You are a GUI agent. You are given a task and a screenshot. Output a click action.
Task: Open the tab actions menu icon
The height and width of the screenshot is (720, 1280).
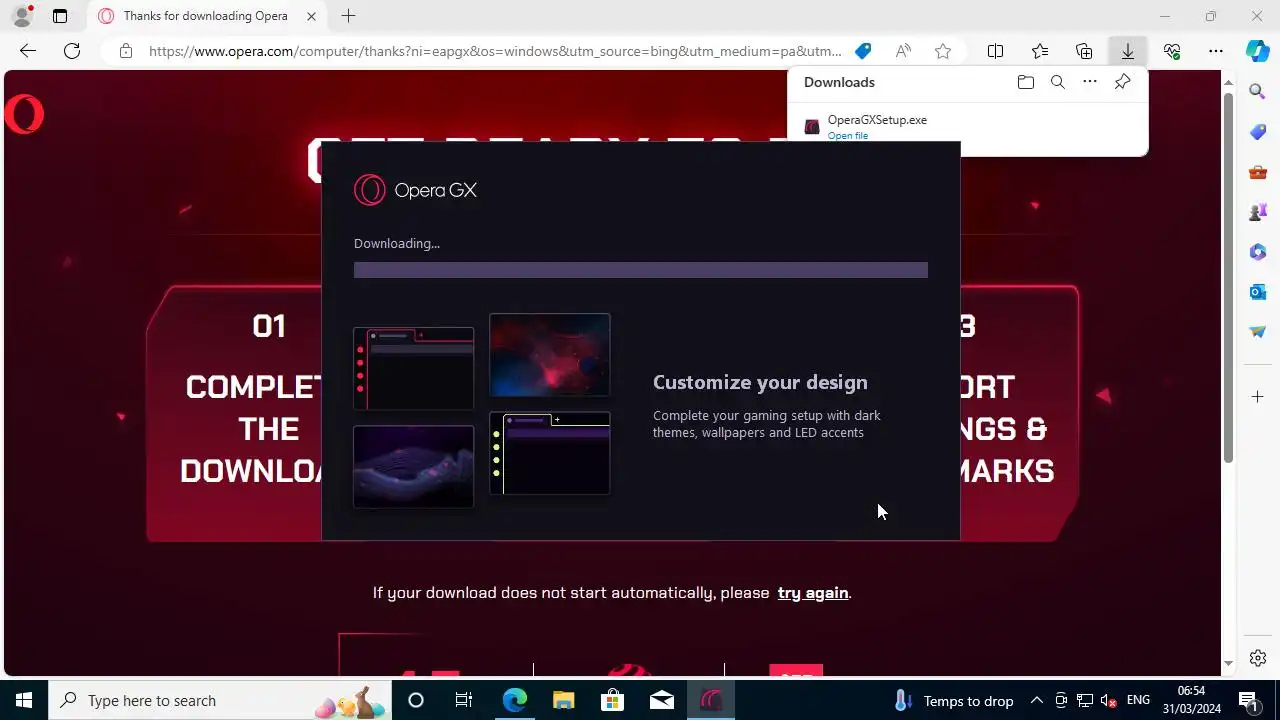[60, 16]
